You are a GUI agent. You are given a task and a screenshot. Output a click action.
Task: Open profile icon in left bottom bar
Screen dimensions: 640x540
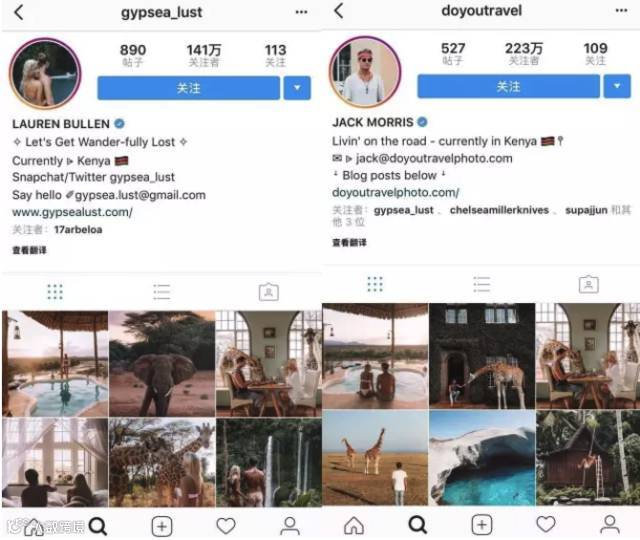point(290,526)
